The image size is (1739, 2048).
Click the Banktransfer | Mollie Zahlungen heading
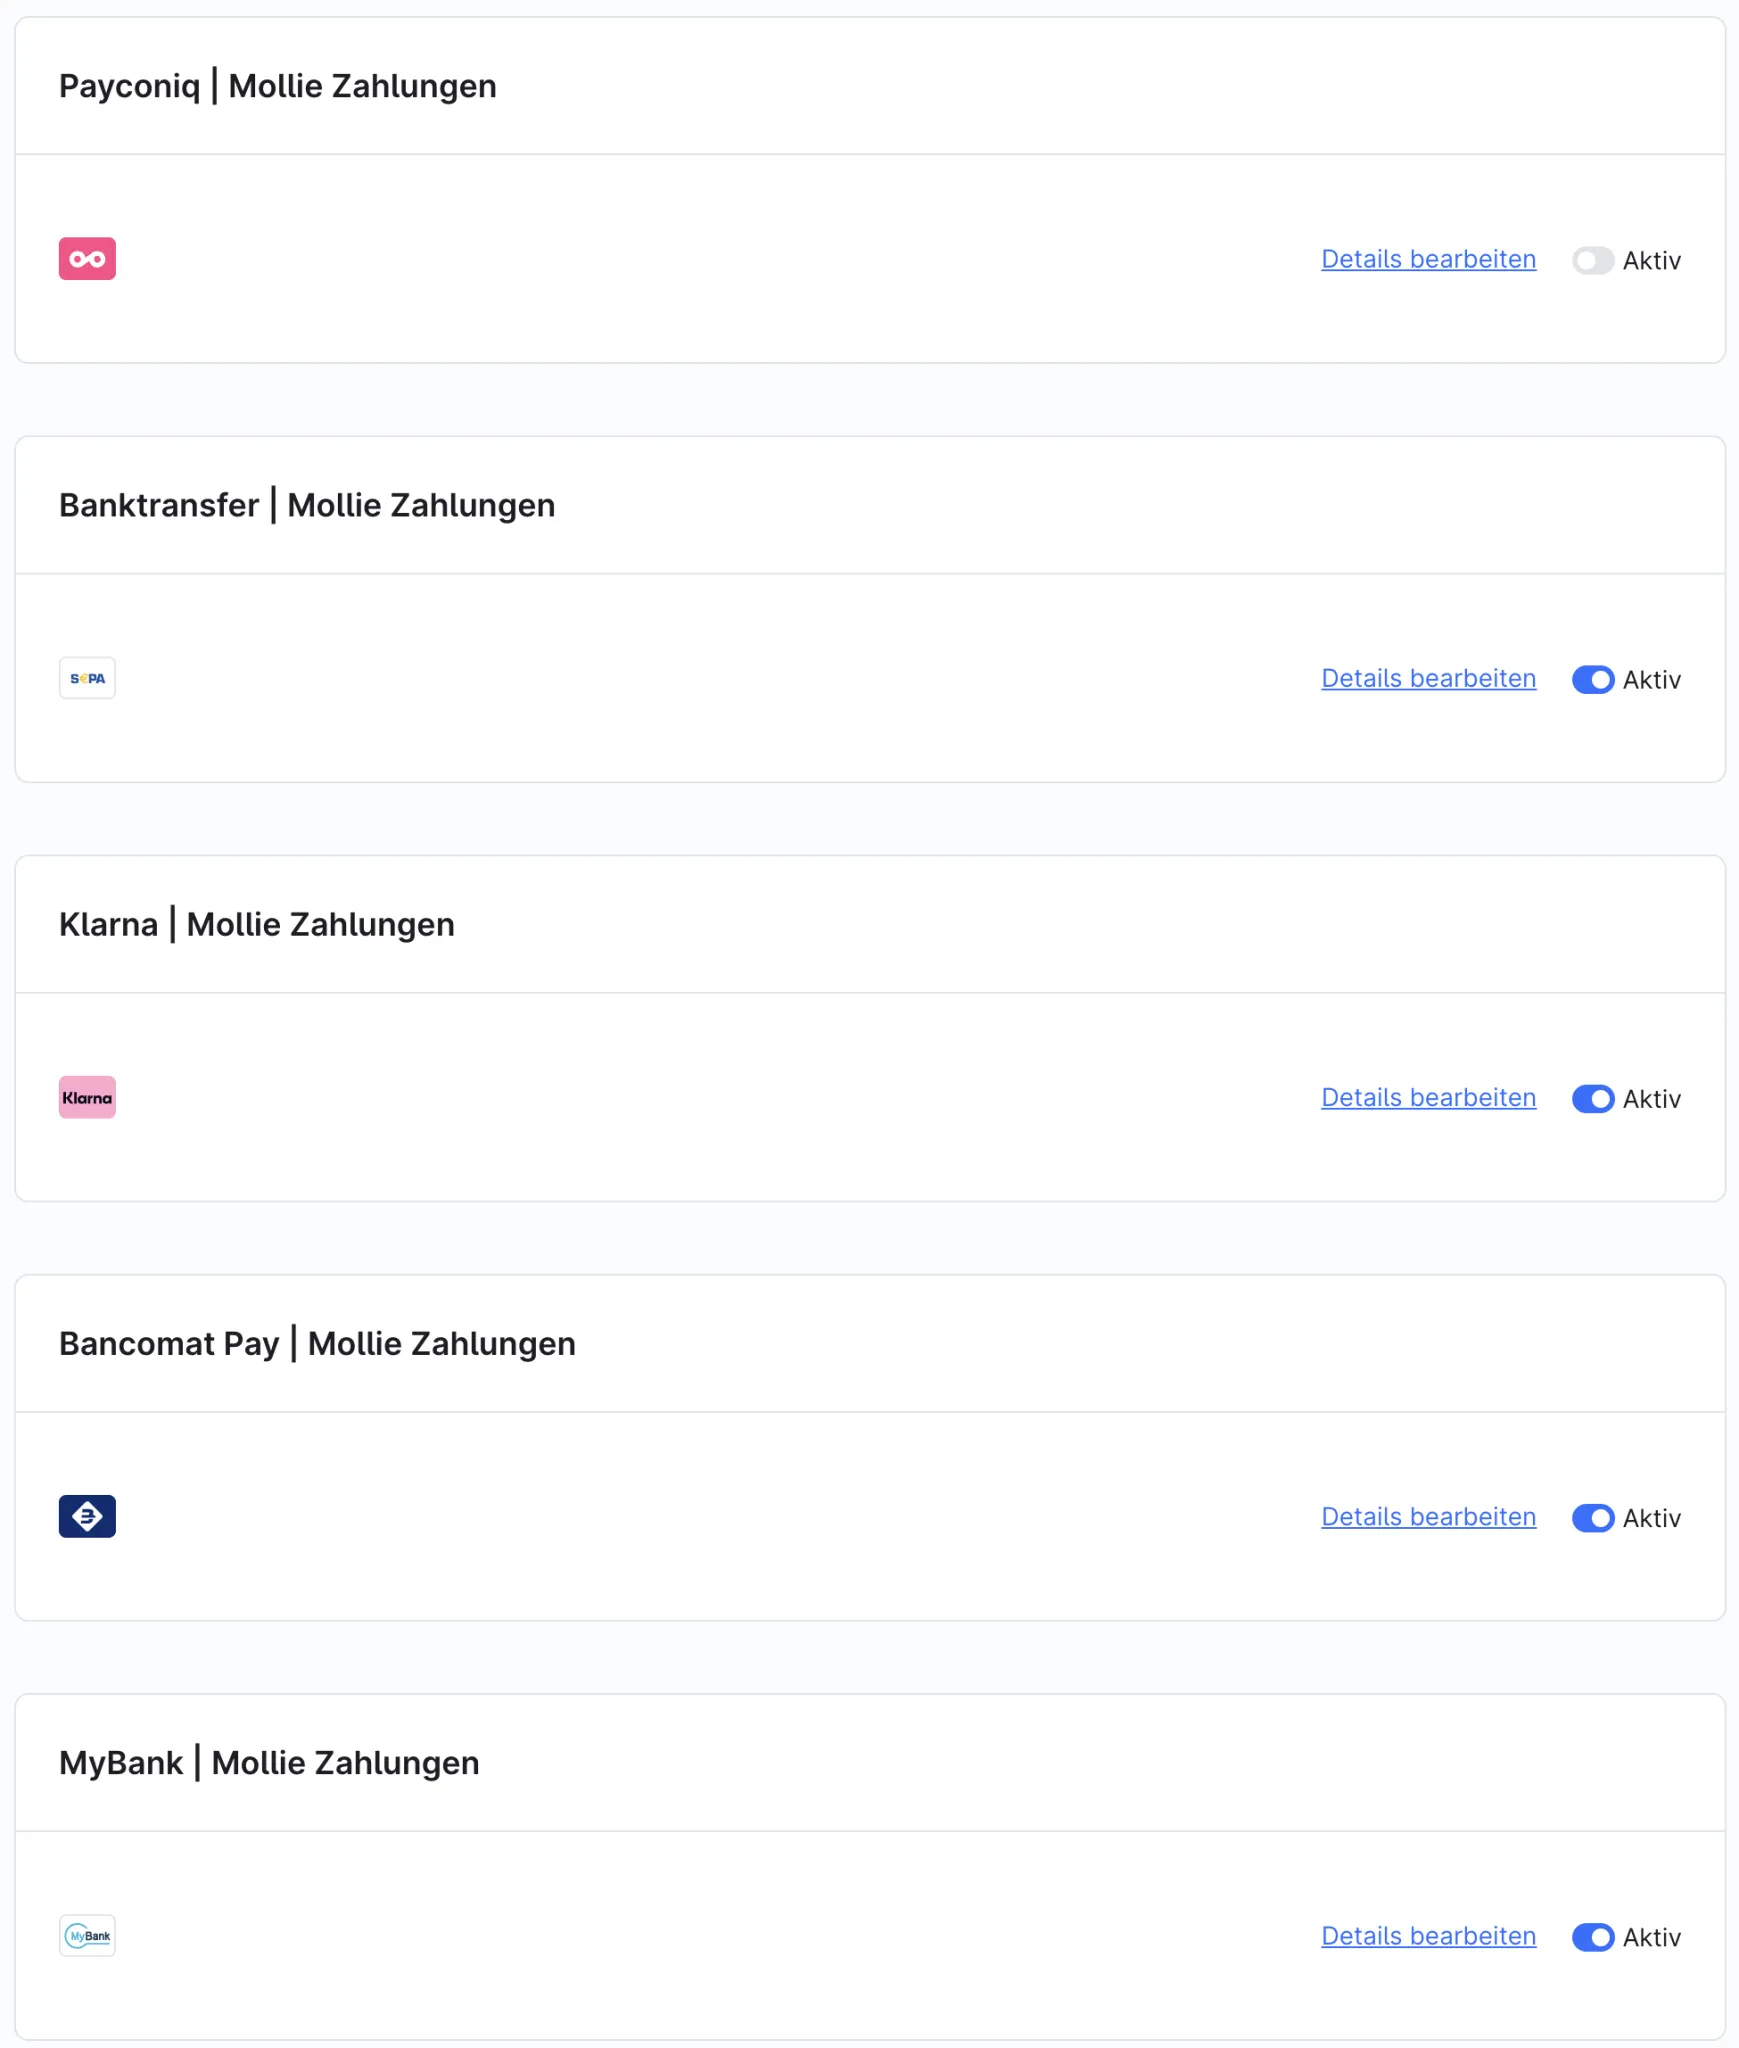tap(307, 505)
